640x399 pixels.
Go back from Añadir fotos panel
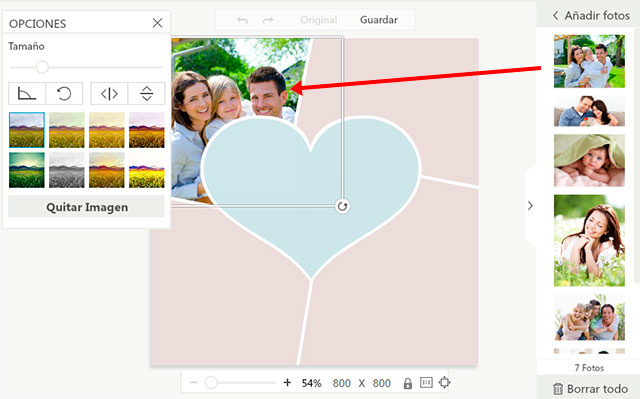[555, 16]
